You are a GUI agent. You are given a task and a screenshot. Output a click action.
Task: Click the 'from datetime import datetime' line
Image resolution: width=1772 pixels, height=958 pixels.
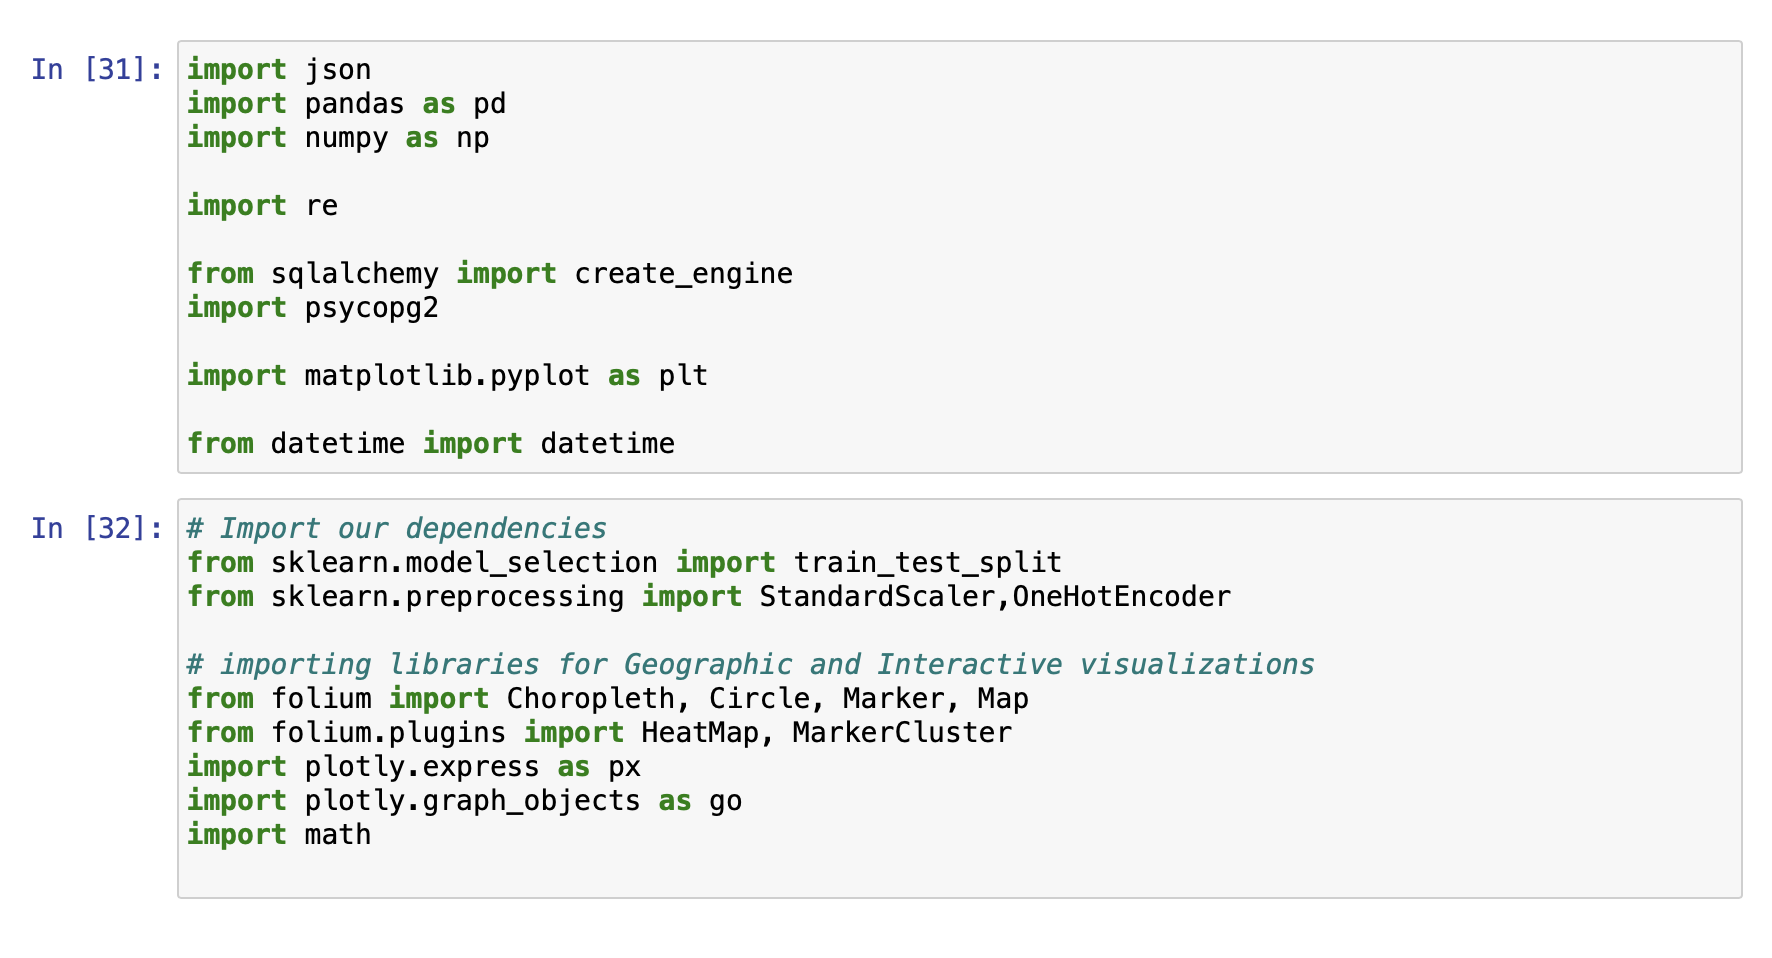[431, 443]
